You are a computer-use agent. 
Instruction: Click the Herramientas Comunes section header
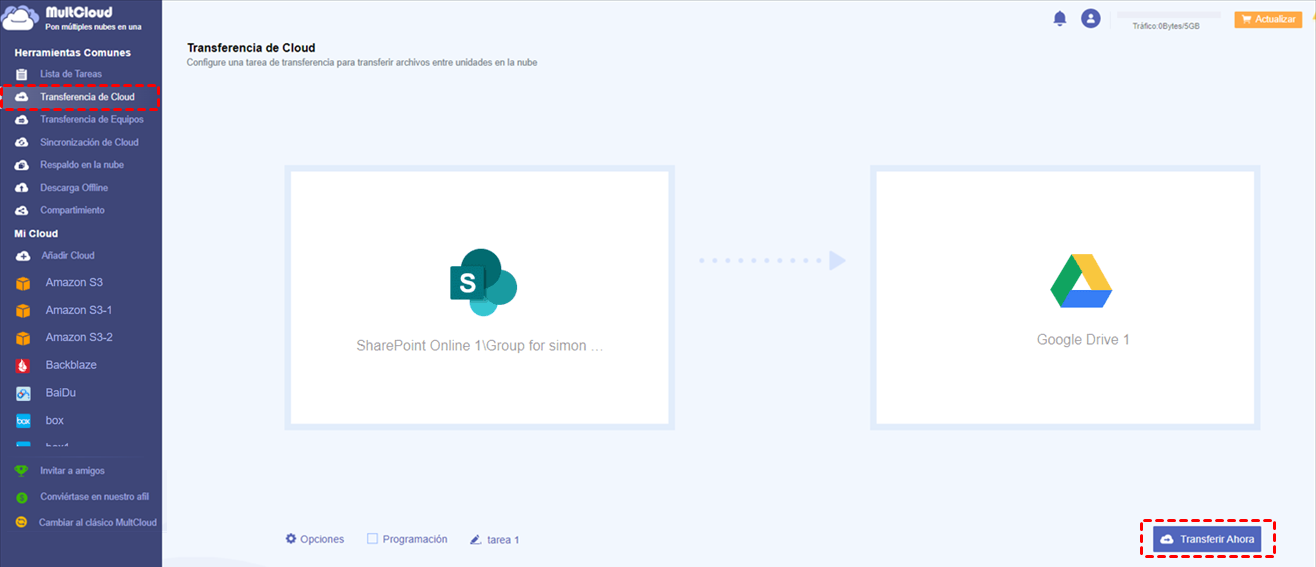coord(73,52)
